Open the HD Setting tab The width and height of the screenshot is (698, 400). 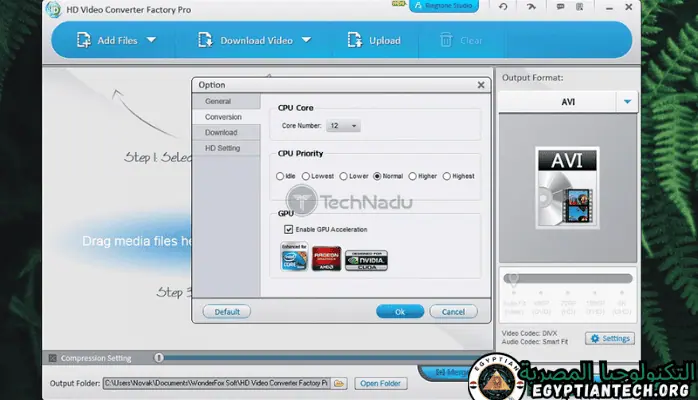(226, 148)
